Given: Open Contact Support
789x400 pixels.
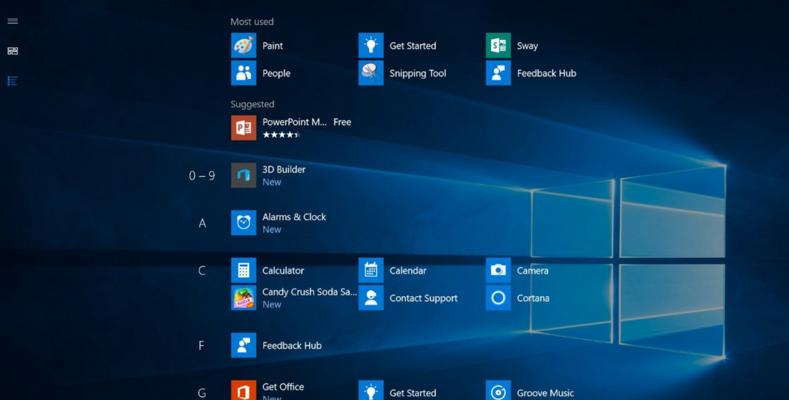Looking at the screenshot, I should [x=408, y=297].
